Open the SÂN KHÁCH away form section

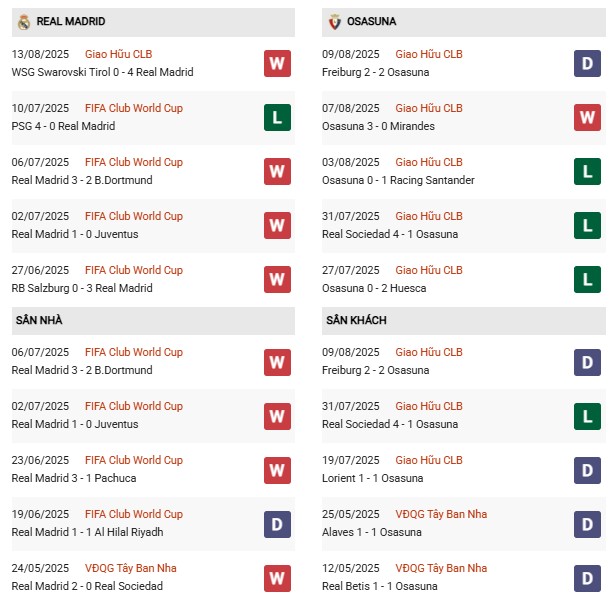(x=355, y=320)
